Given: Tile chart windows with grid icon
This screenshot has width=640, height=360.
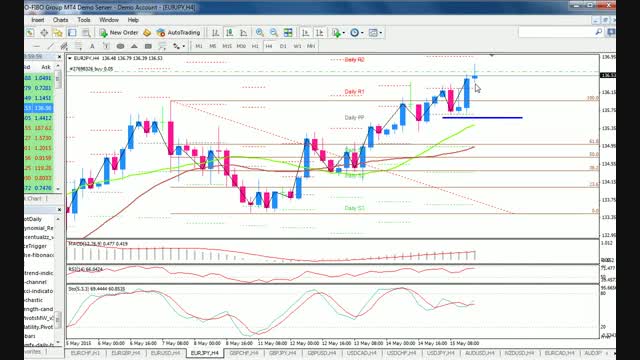Looking at the screenshot, I should pos(288,33).
